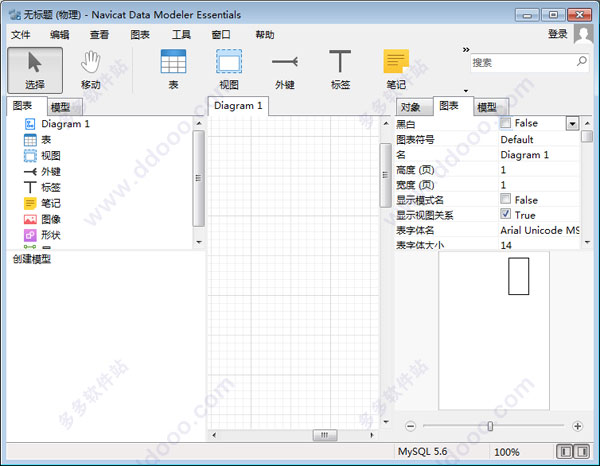The height and width of the screenshot is (466, 600).
Task: Click canvas vertical scroll down arrow
Action: click(386, 422)
